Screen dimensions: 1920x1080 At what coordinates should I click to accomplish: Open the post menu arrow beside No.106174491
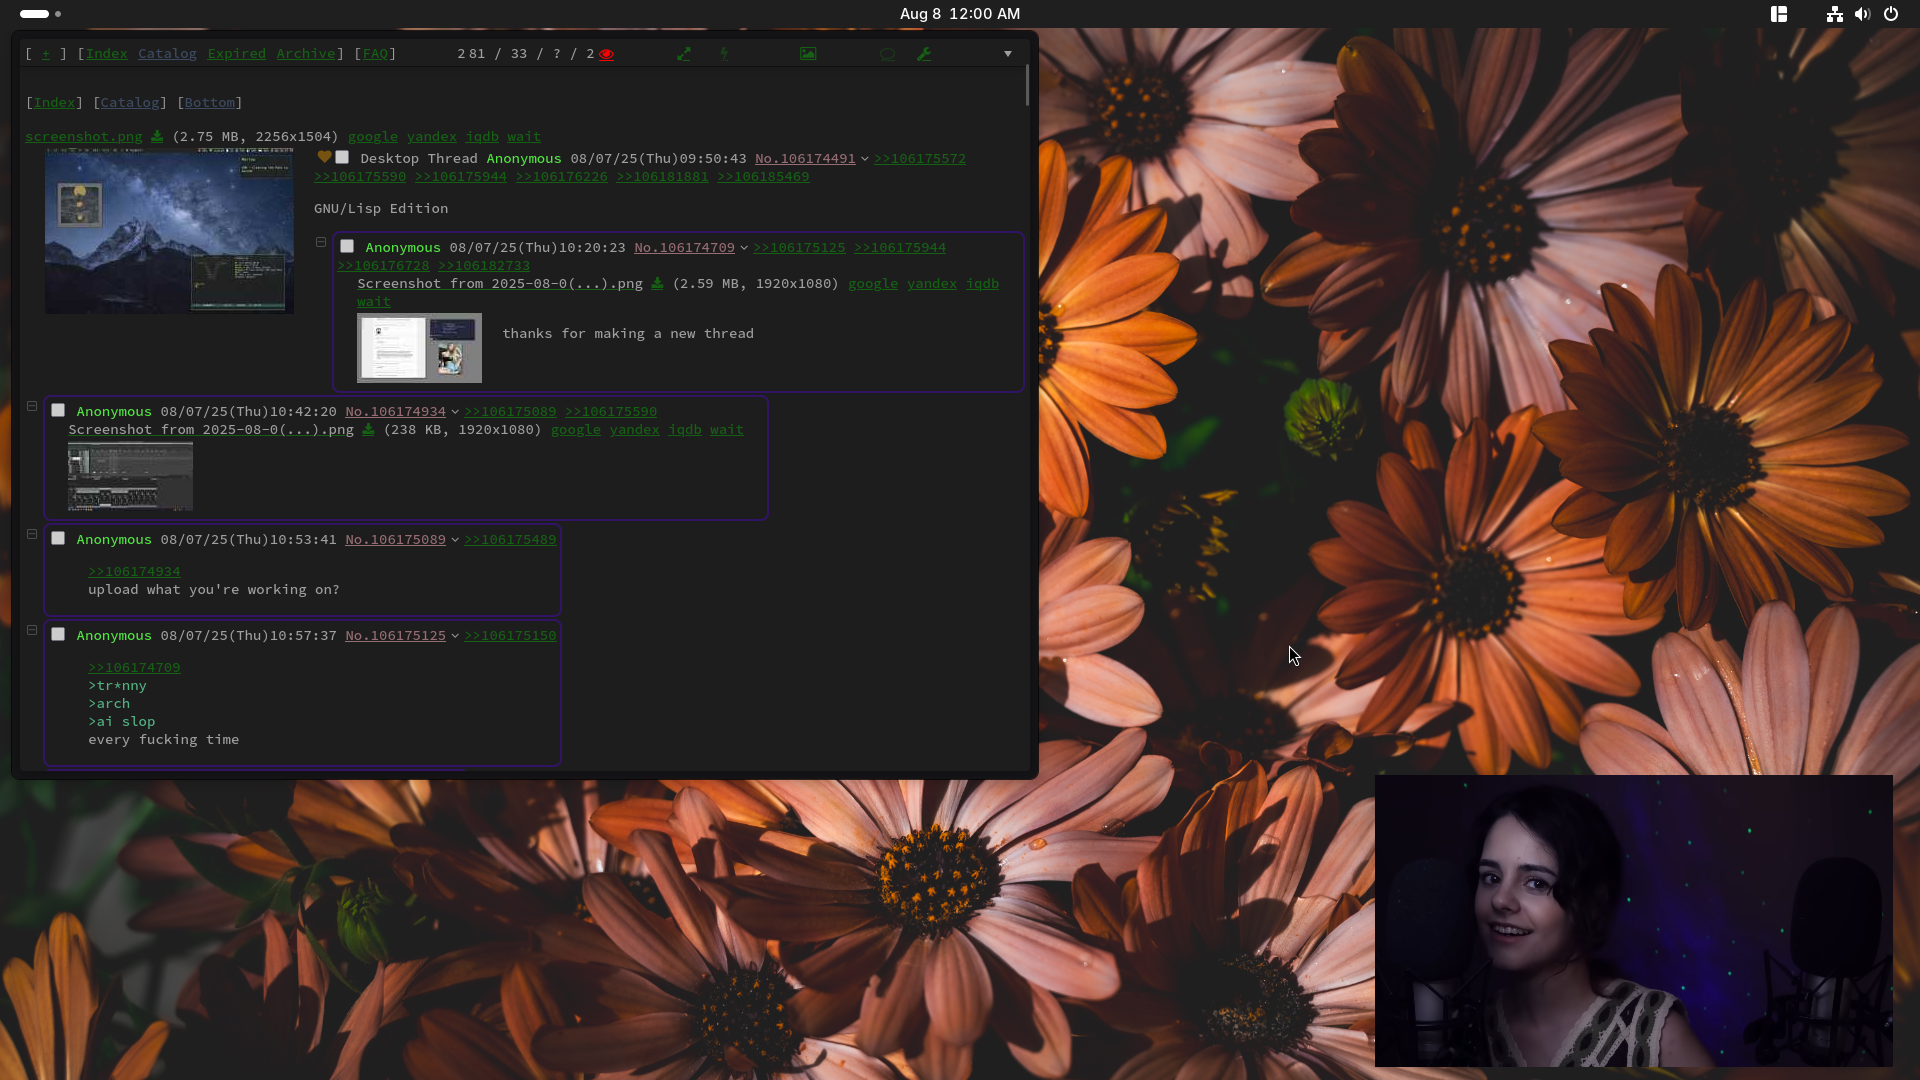click(x=865, y=159)
